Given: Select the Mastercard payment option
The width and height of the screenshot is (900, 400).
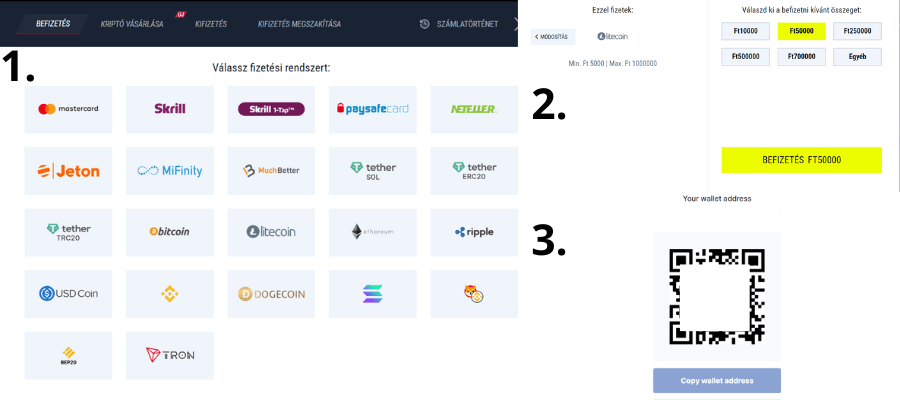Looking at the screenshot, I should tap(69, 109).
